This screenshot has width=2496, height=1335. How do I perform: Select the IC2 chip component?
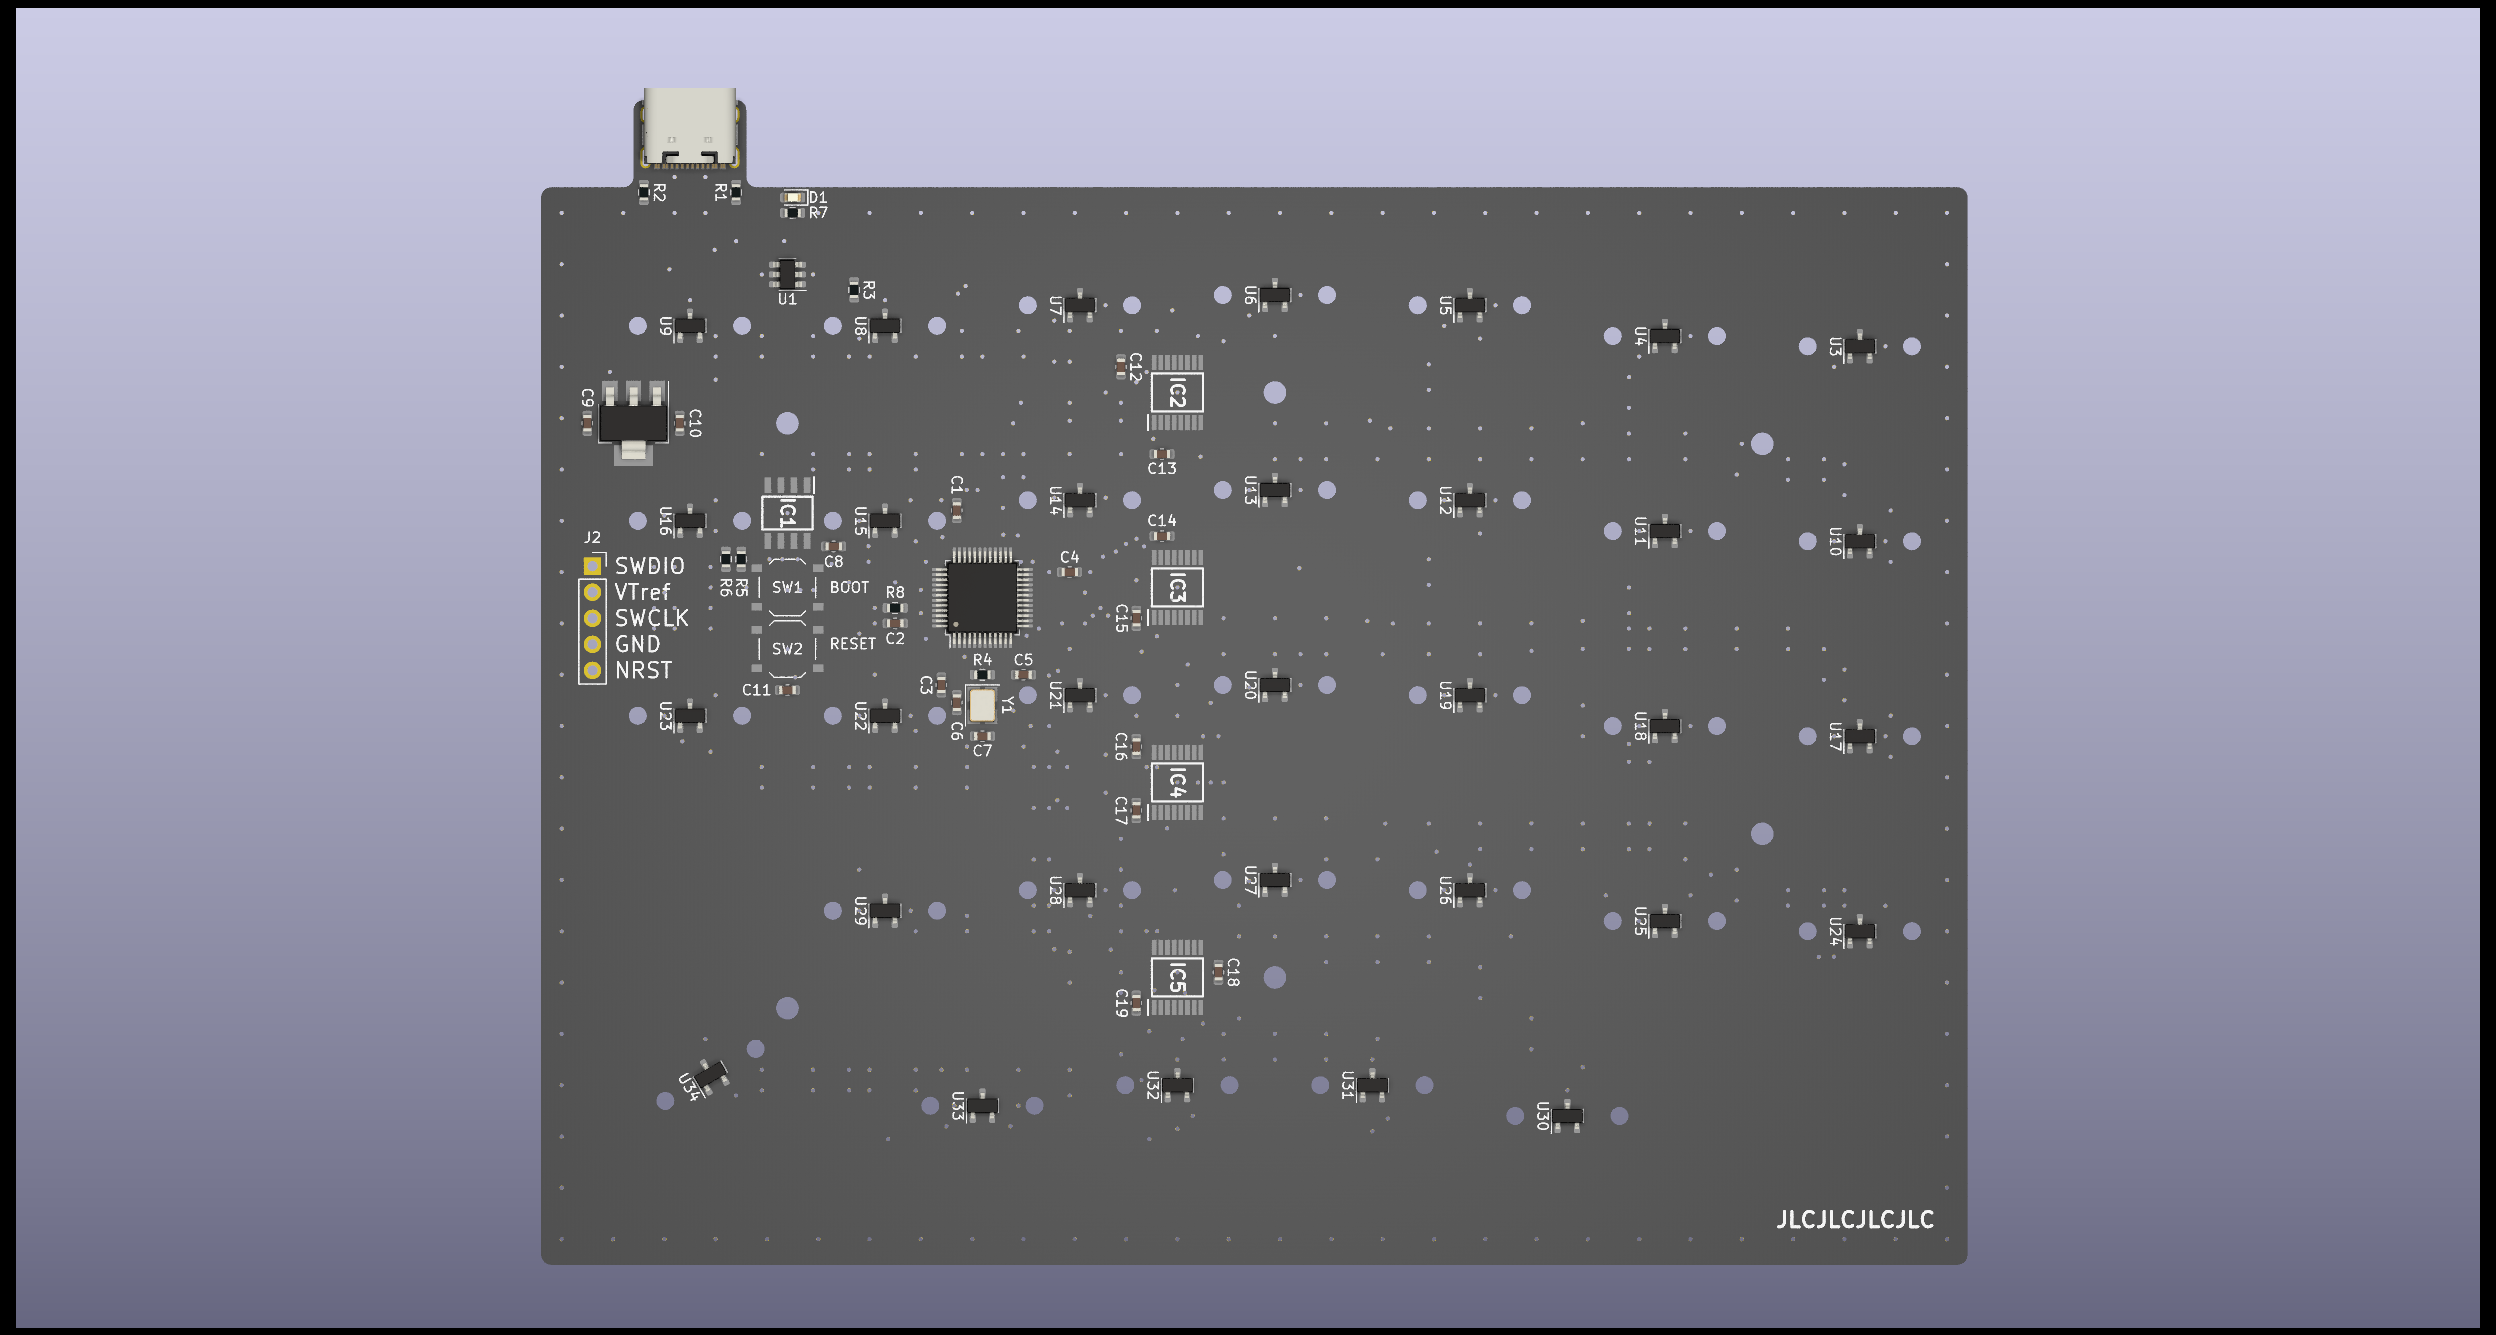pos(1176,393)
